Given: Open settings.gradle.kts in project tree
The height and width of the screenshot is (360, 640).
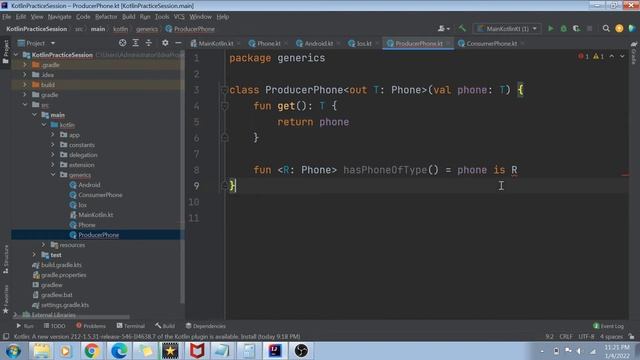Looking at the screenshot, I should (x=64, y=305).
